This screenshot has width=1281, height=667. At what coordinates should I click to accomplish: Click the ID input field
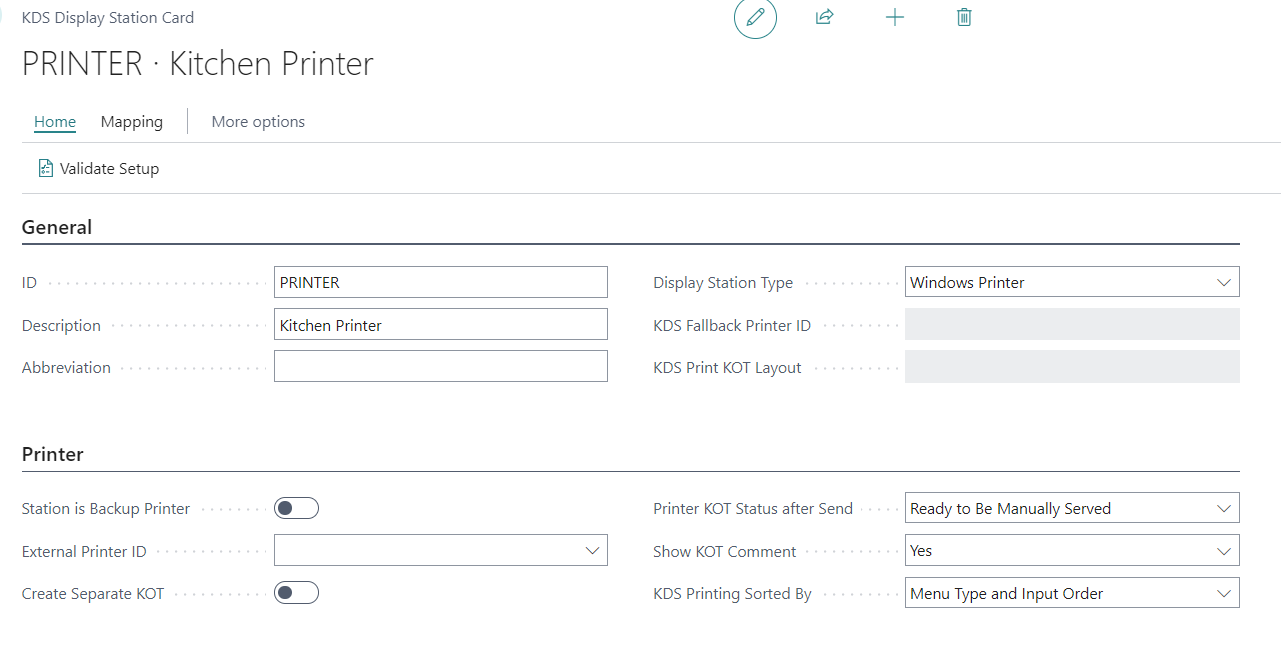pos(440,283)
